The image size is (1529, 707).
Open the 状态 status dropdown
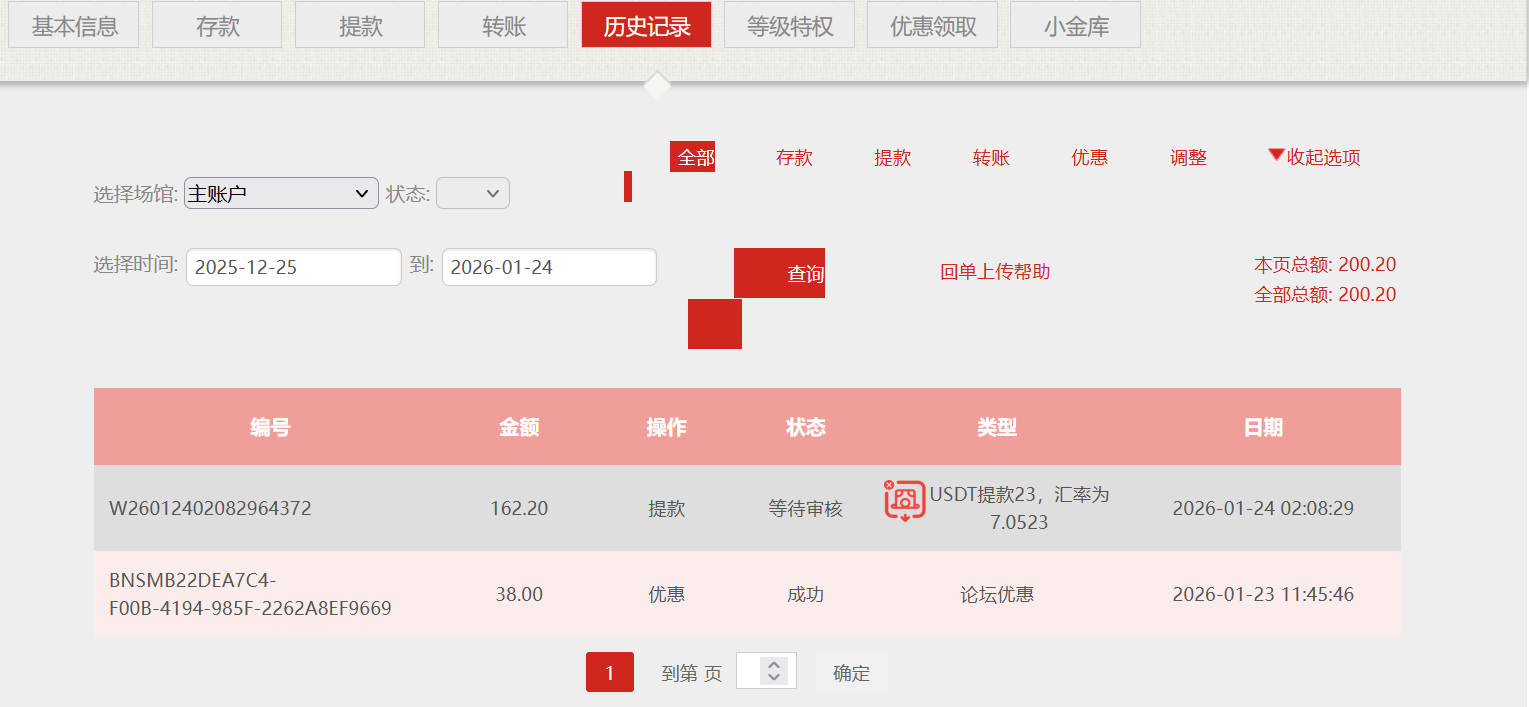[x=472, y=192]
